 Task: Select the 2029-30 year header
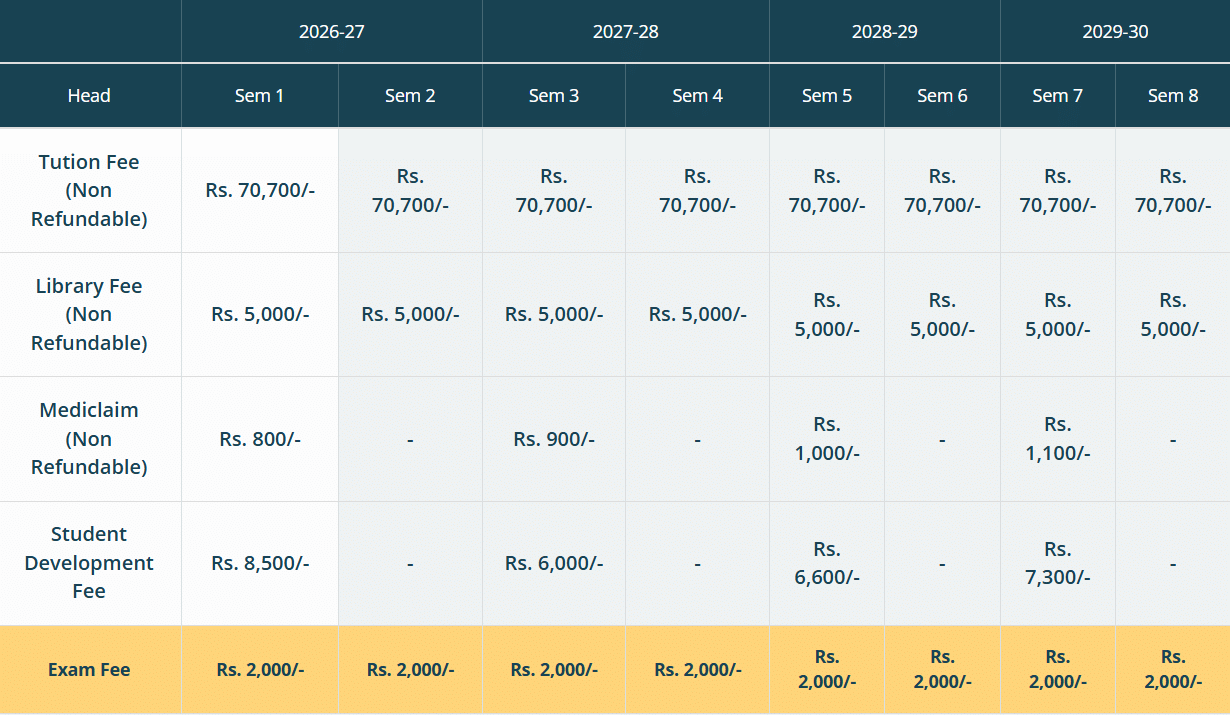point(1115,32)
